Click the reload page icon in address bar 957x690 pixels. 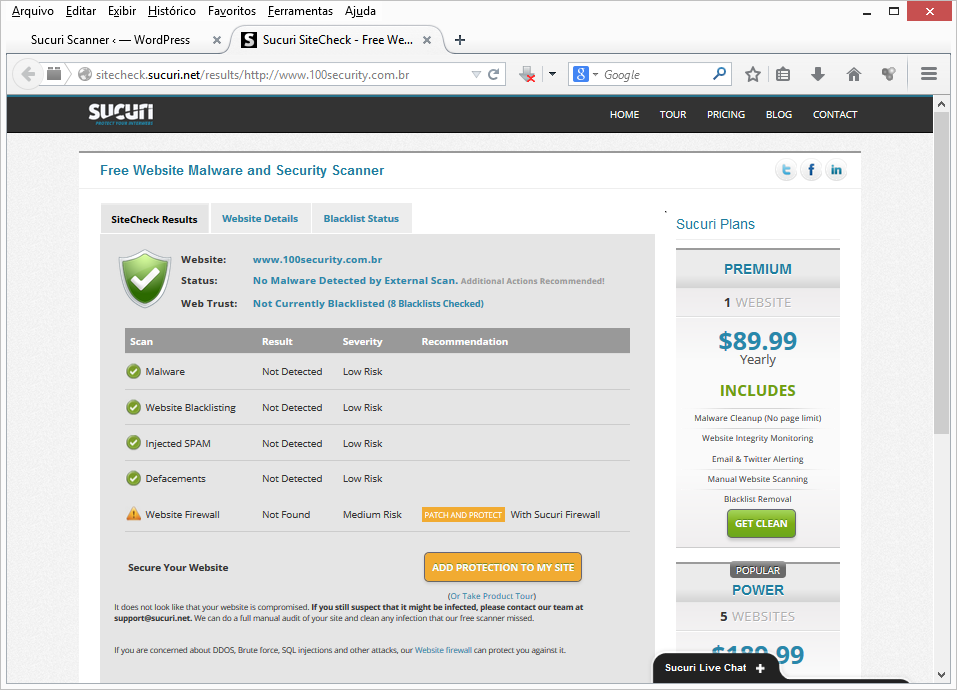coord(494,74)
